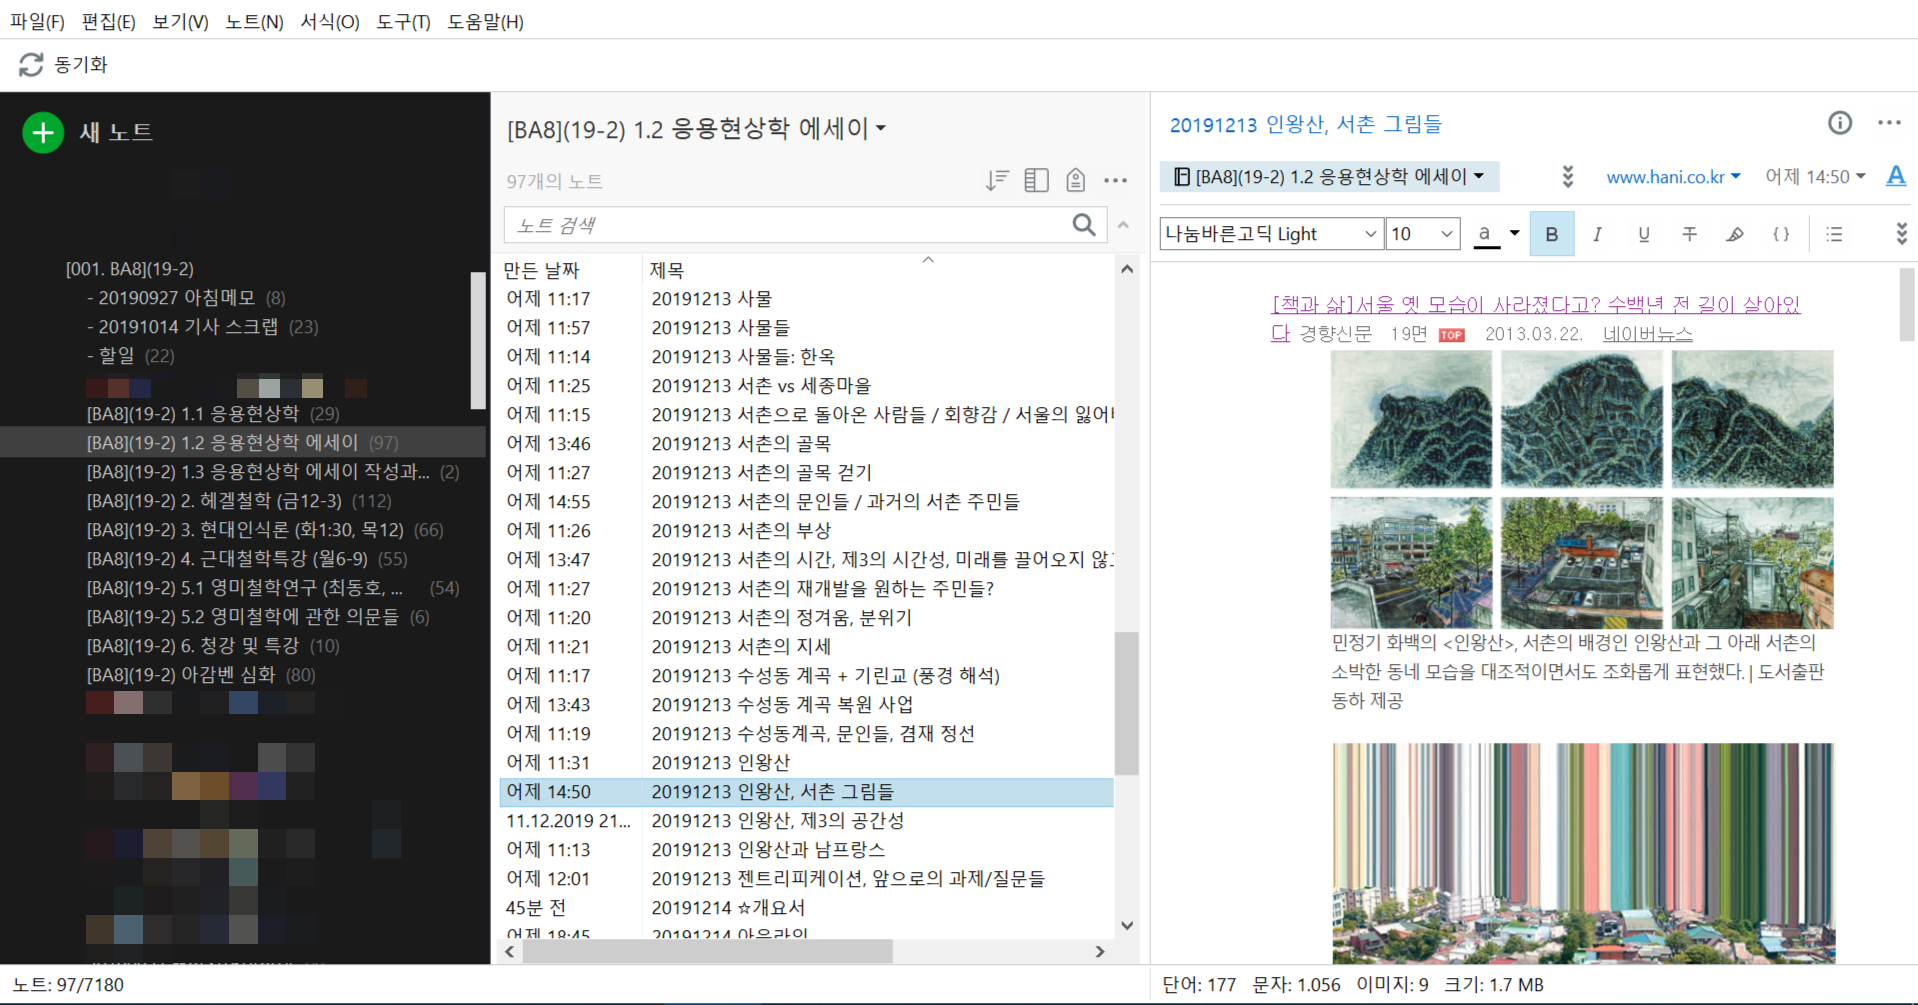Click the reminder icon above the note list
This screenshot has width=1918, height=1005.
[1076, 180]
